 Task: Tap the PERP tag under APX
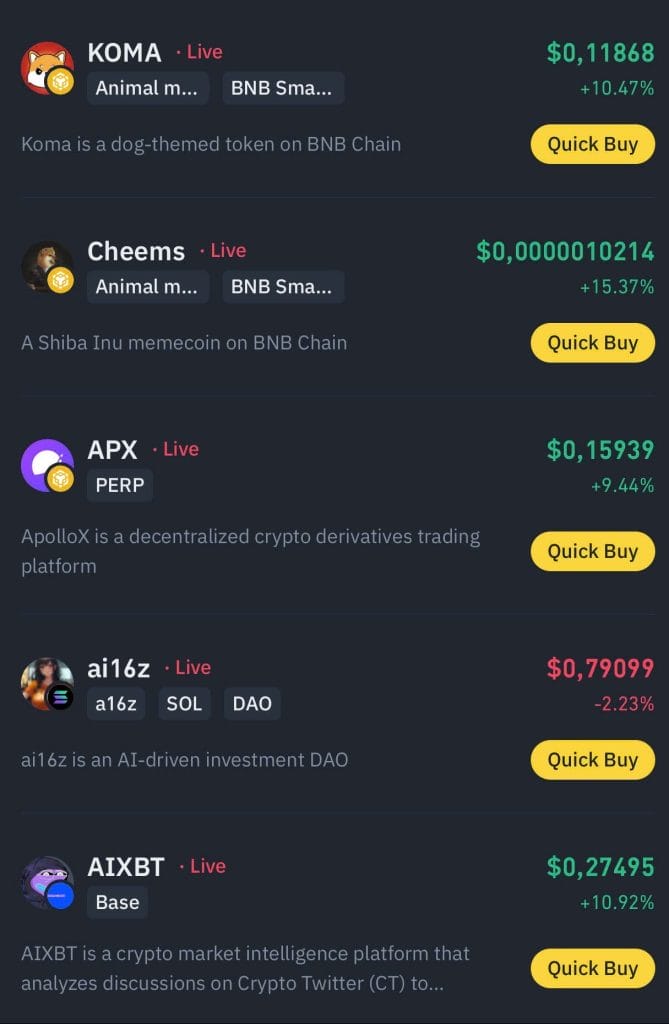pos(120,485)
